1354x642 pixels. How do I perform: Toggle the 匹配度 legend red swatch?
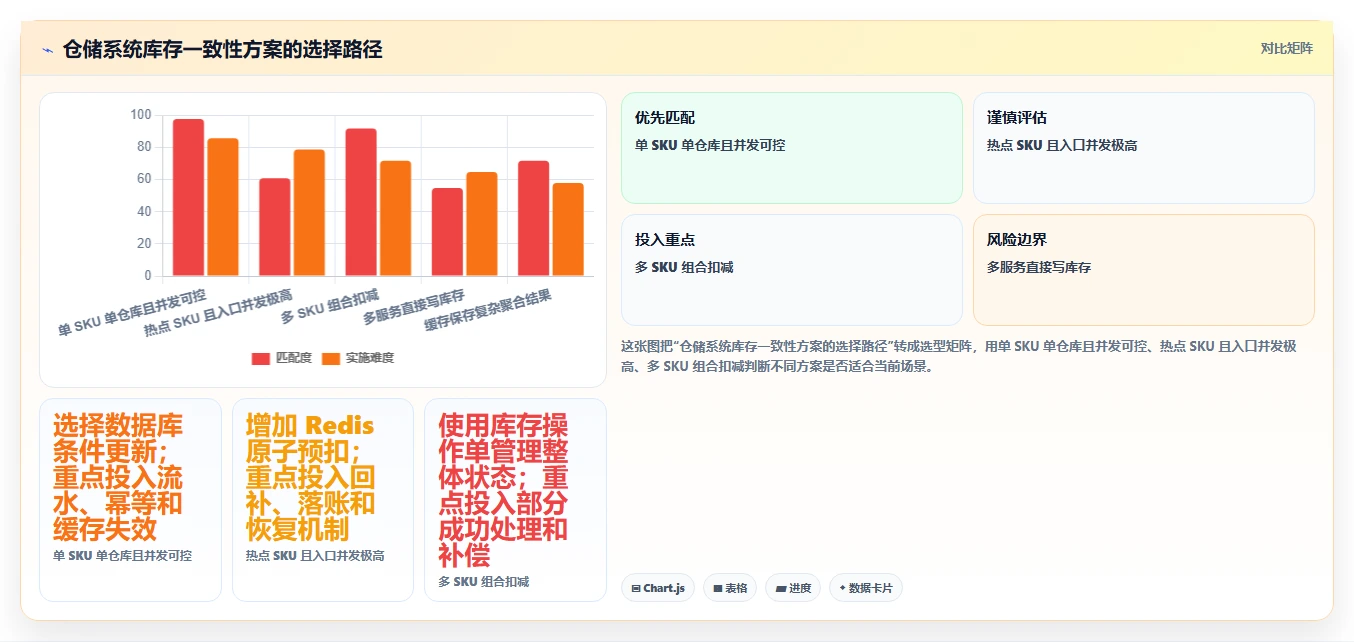click(x=261, y=358)
